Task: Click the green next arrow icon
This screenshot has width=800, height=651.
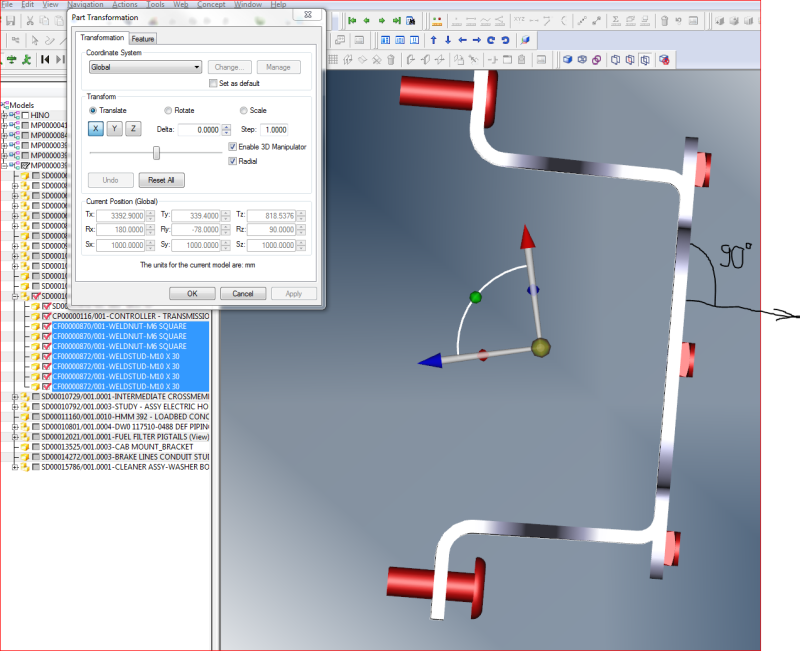Action: pos(381,21)
